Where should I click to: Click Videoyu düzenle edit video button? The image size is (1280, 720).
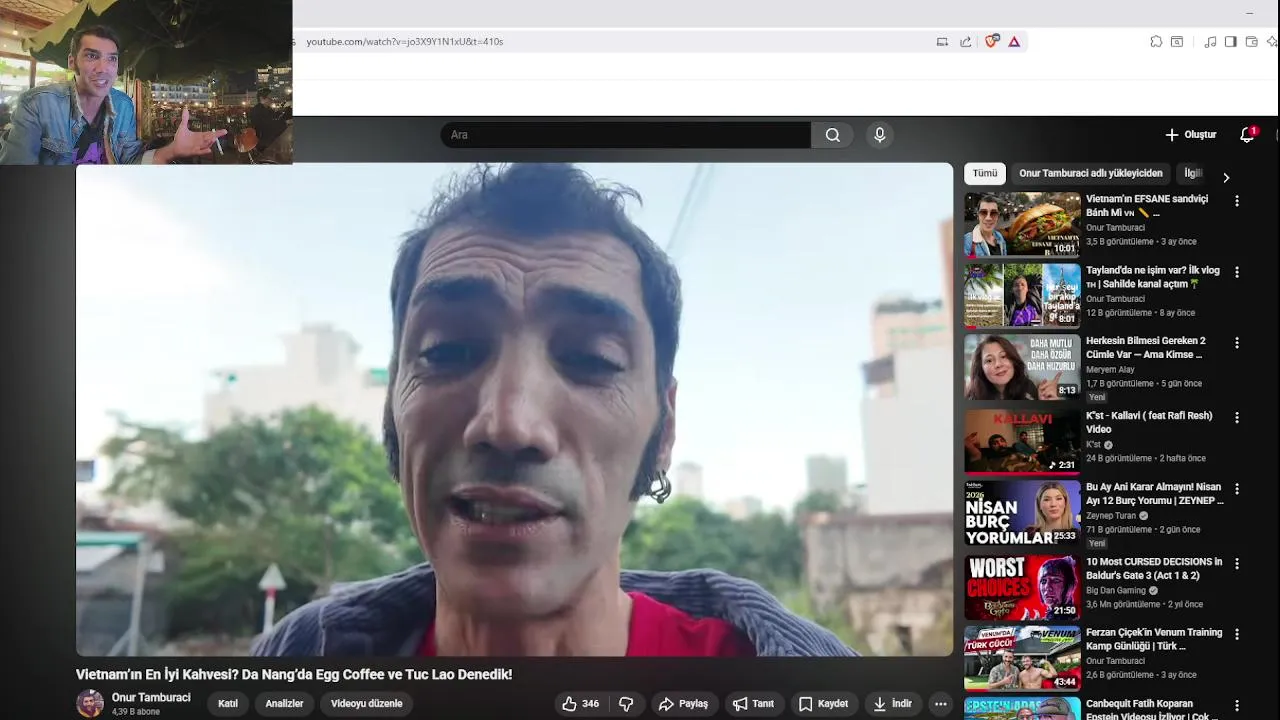pyautogui.click(x=366, y=704)
